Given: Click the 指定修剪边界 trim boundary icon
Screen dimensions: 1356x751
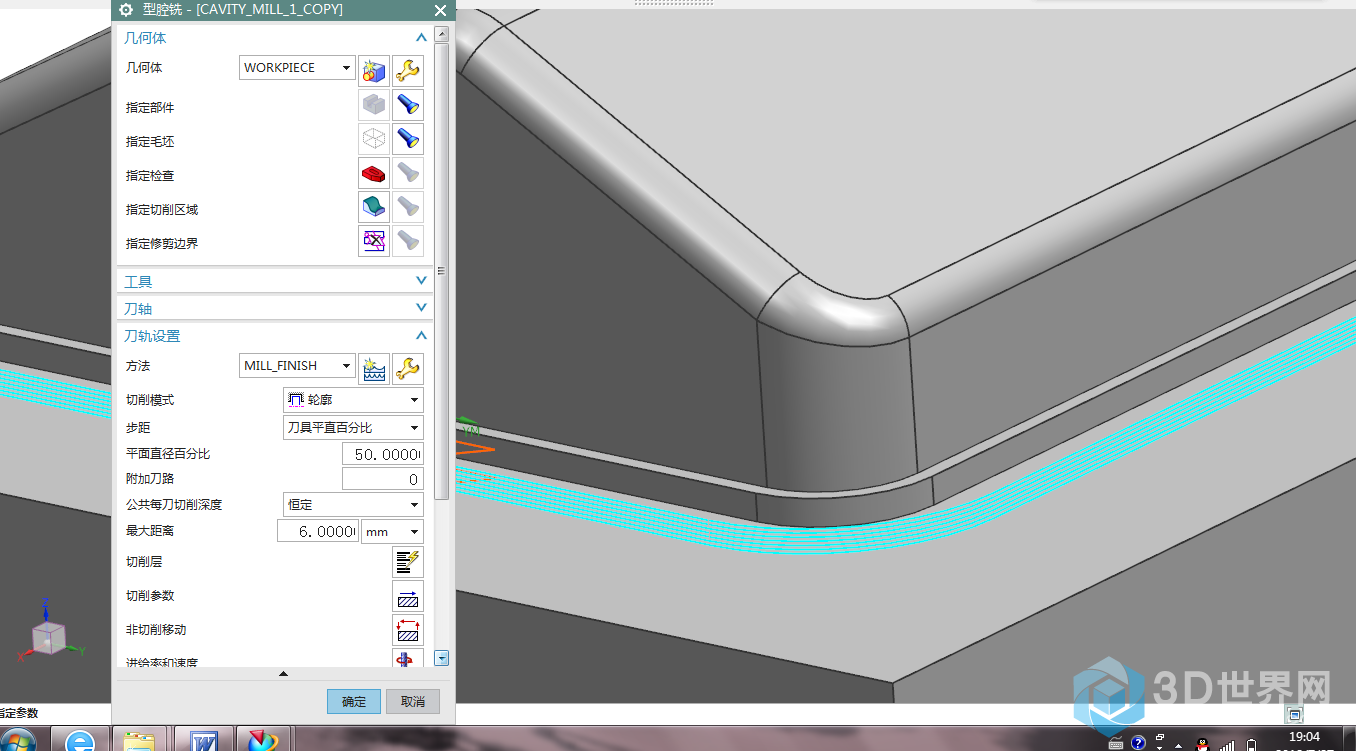Looking at the screenshot, I should 374,241.
